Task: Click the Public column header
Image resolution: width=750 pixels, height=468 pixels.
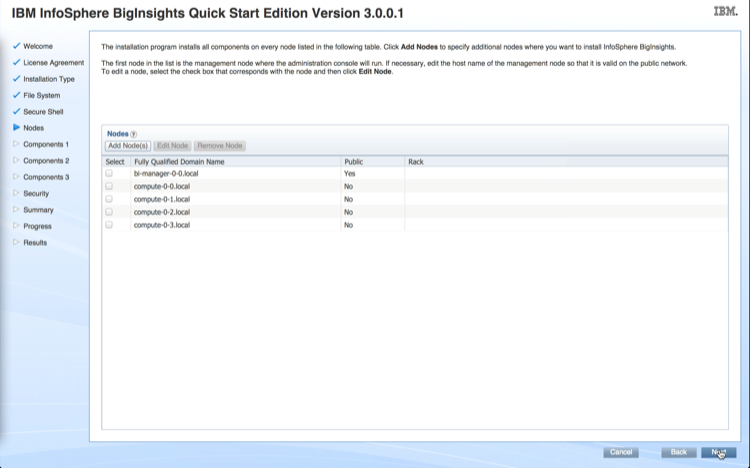Action: click(353, 162)
